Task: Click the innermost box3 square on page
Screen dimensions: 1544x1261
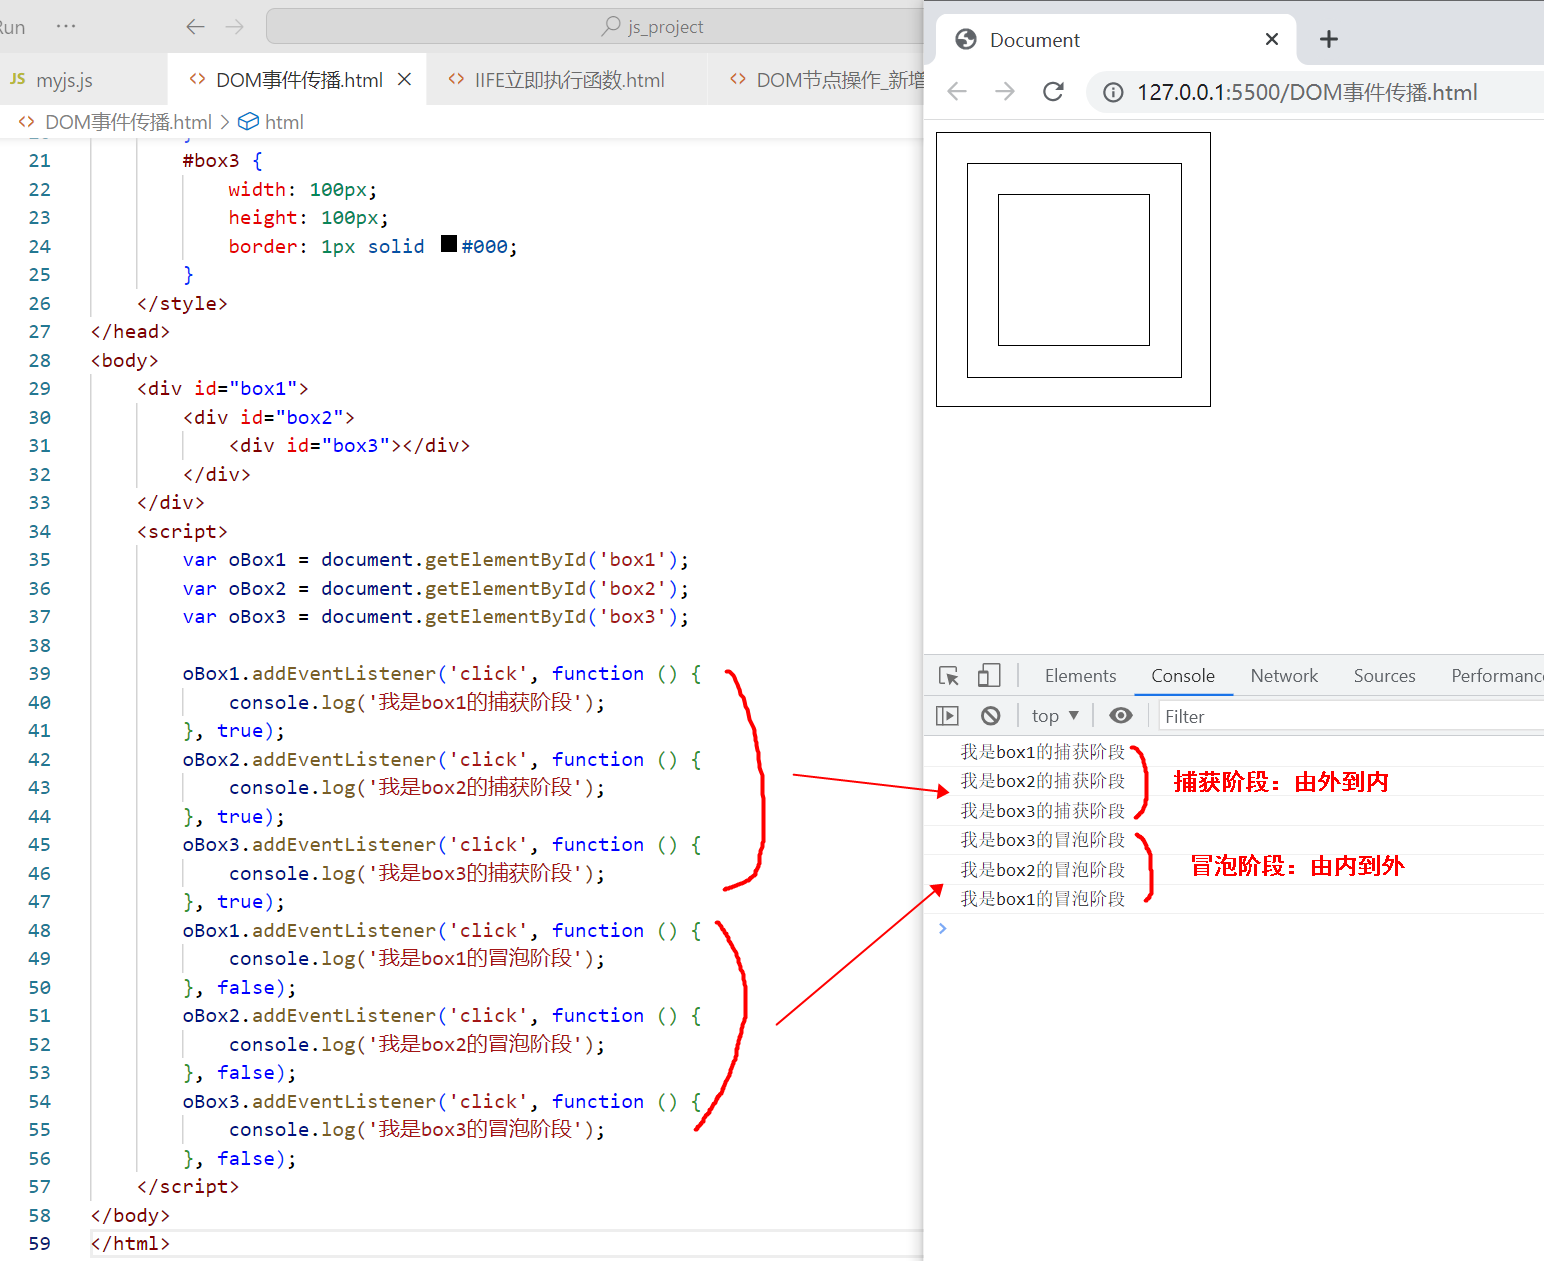Action: 1074,270
